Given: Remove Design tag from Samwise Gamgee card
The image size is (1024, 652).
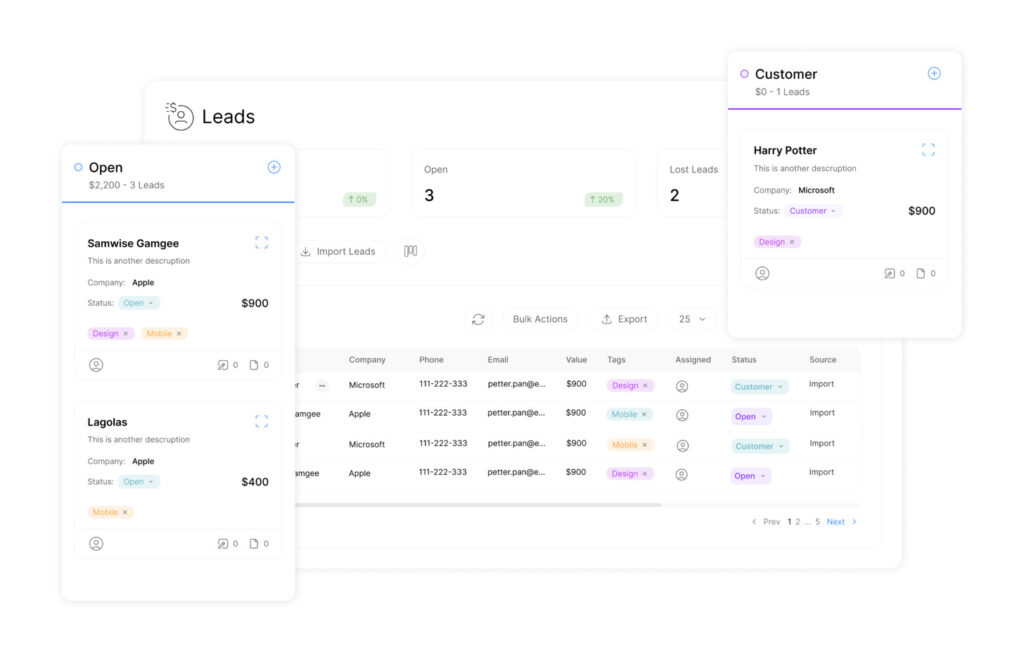Looking at the screenshot, I should [125, 334].
